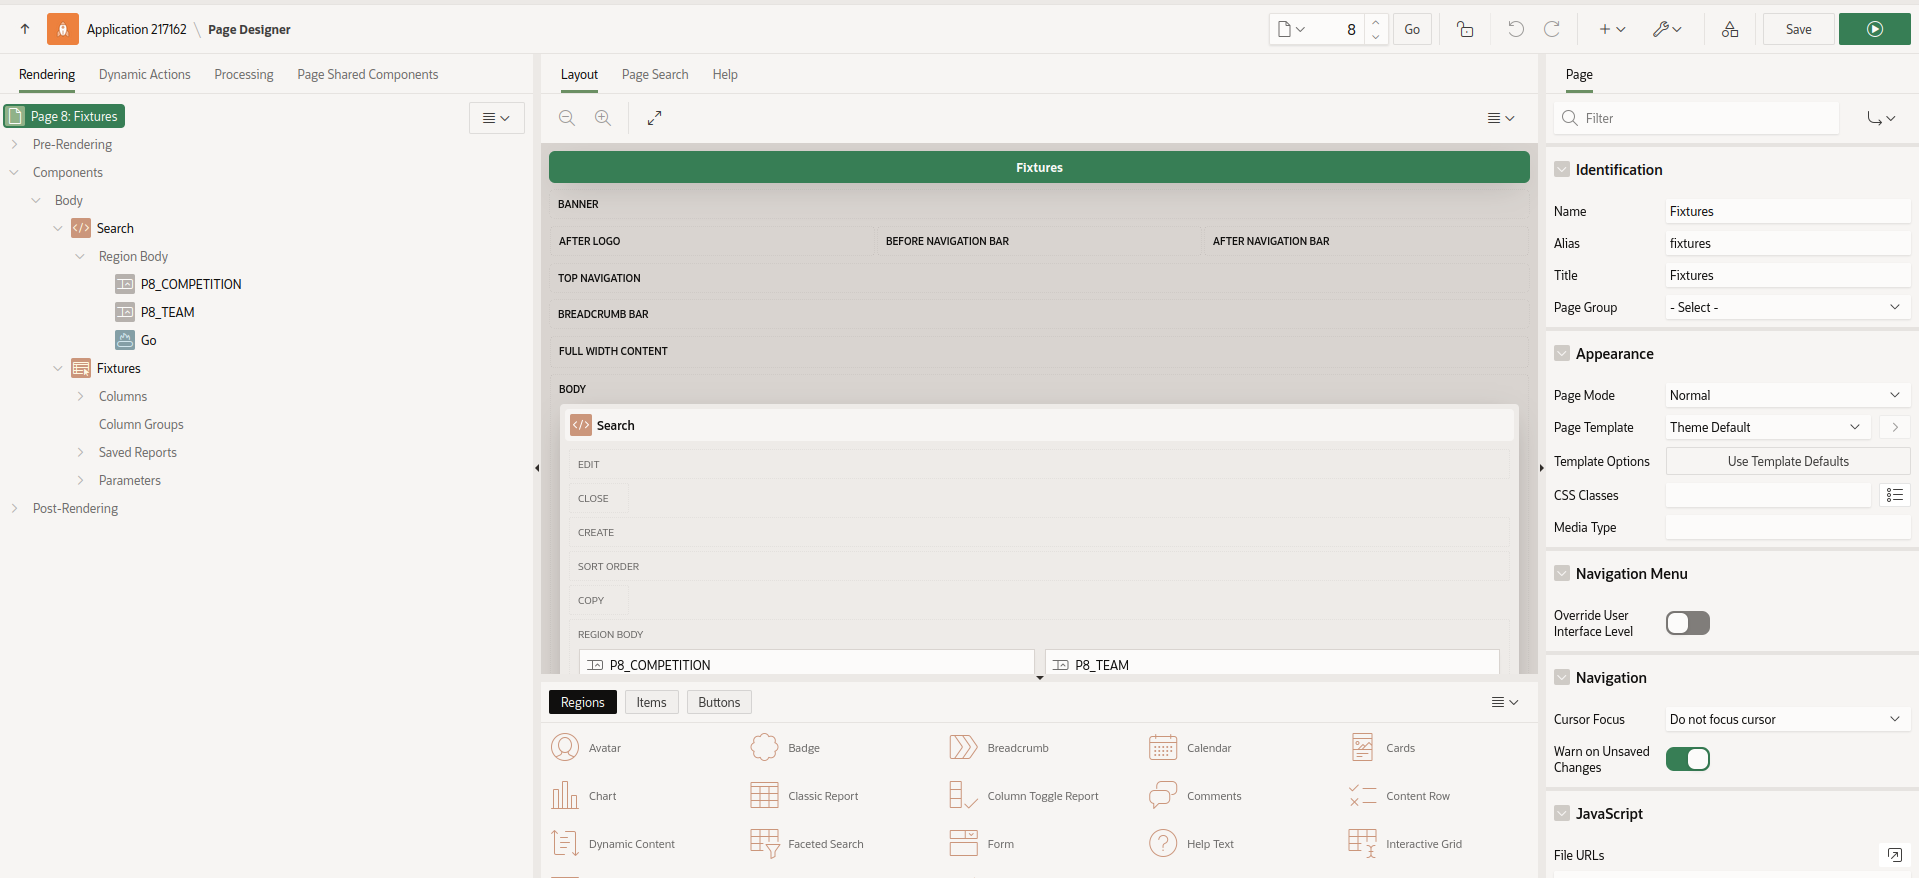Screen dimensions: 1919x878
Task: Click the Undo icon in toolbar
Action: pyautogui.click(x=1516, y=29)
